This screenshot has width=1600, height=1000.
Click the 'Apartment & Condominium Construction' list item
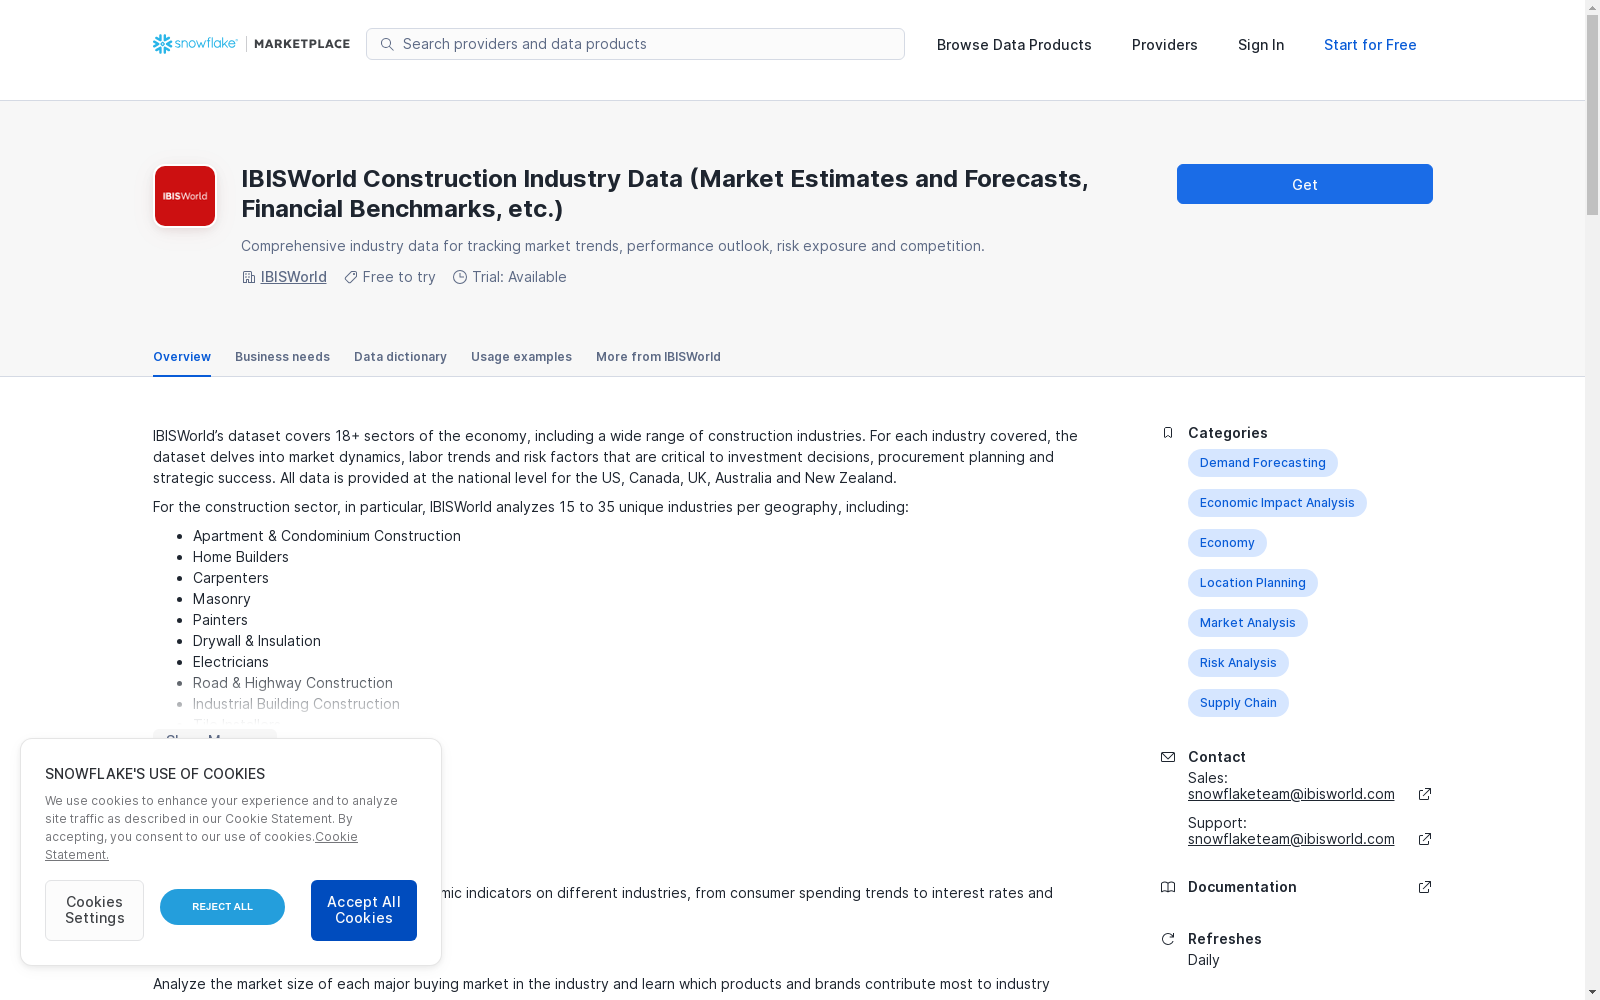coord(327,536)
